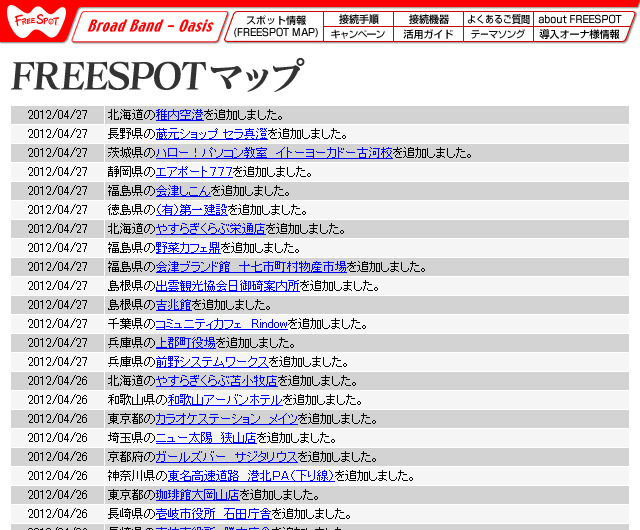Open the やすらぎくらぶ苫小牧店 link
This screenshot has width=640, height=530.
216,381
